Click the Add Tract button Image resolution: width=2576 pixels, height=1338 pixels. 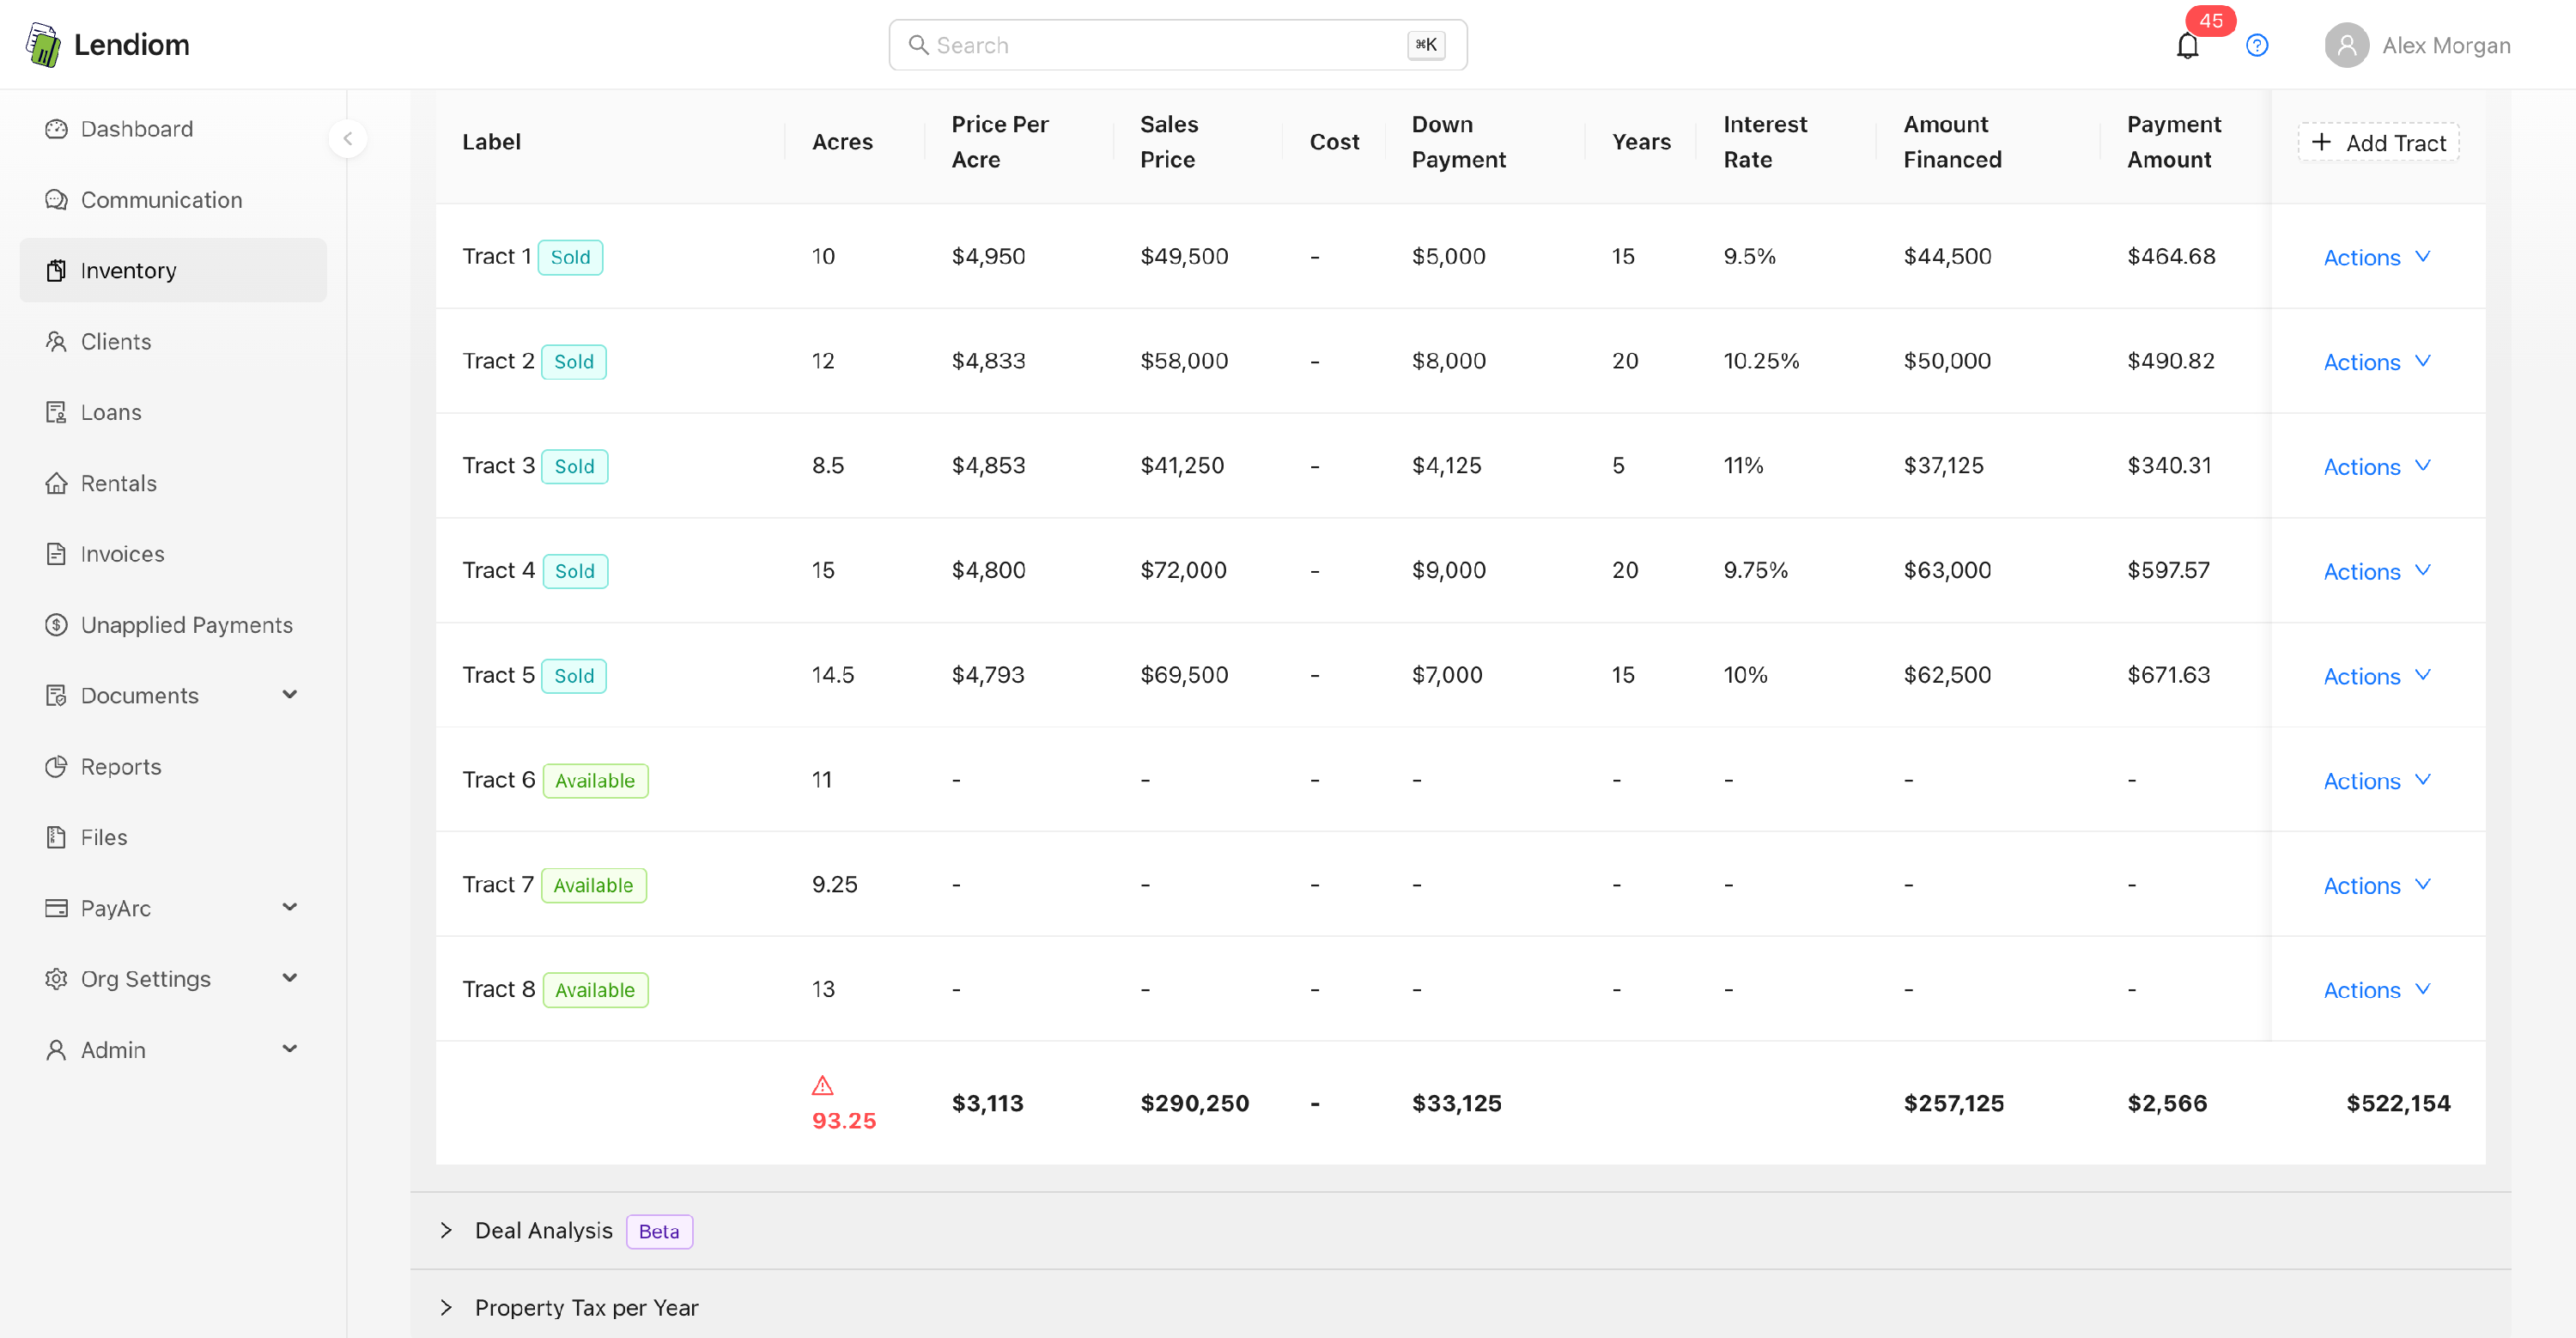click(2378, 143)
